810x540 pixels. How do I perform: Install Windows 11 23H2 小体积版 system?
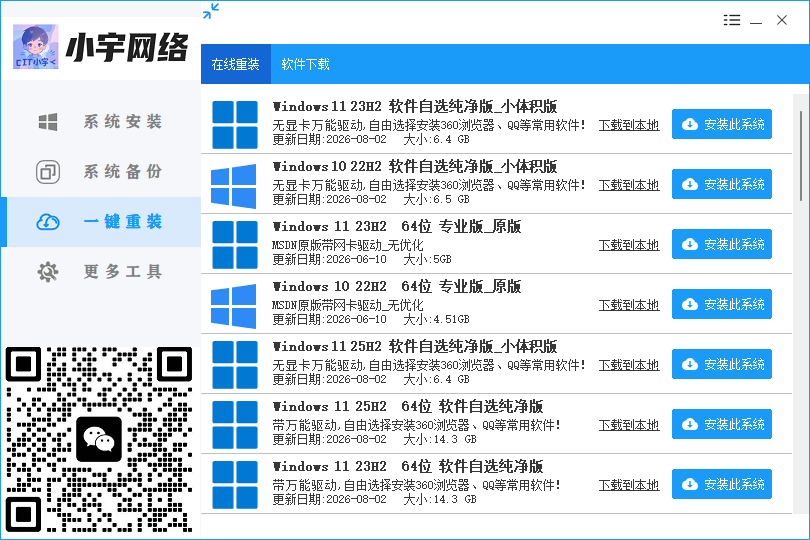[722, 124]
